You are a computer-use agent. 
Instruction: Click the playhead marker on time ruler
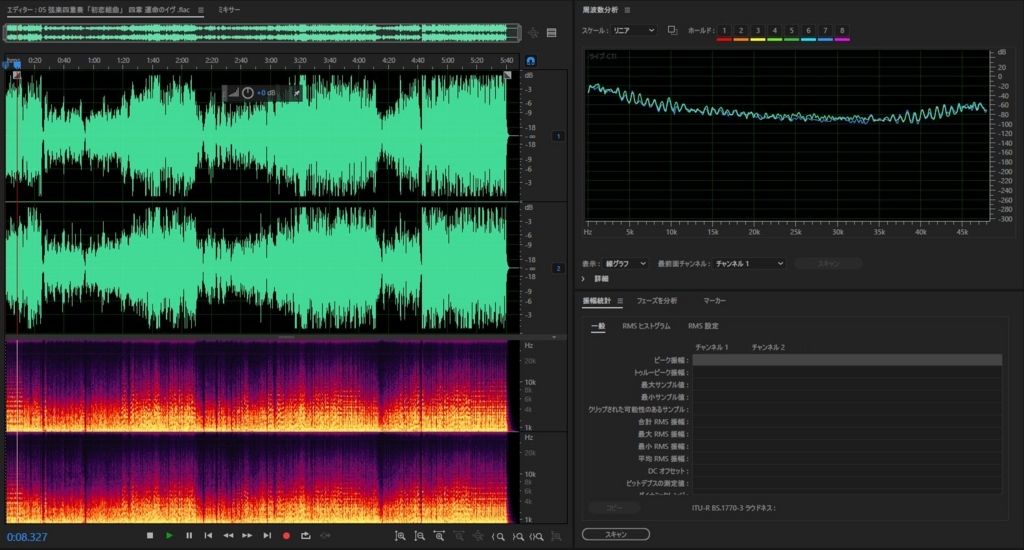pyautogui.click(x=16, y=65)
